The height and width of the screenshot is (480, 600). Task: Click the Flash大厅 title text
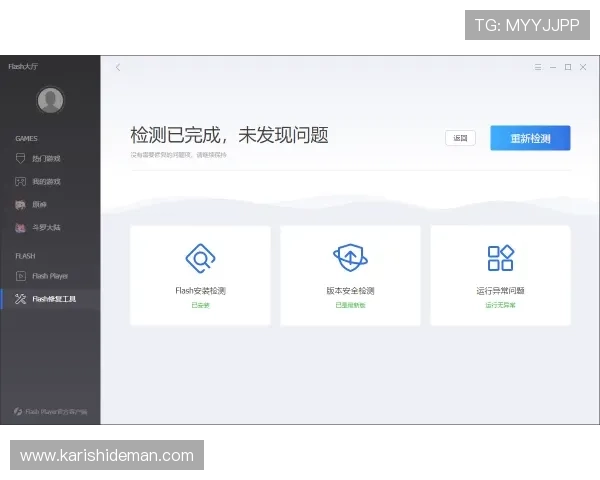click(23, 66)
